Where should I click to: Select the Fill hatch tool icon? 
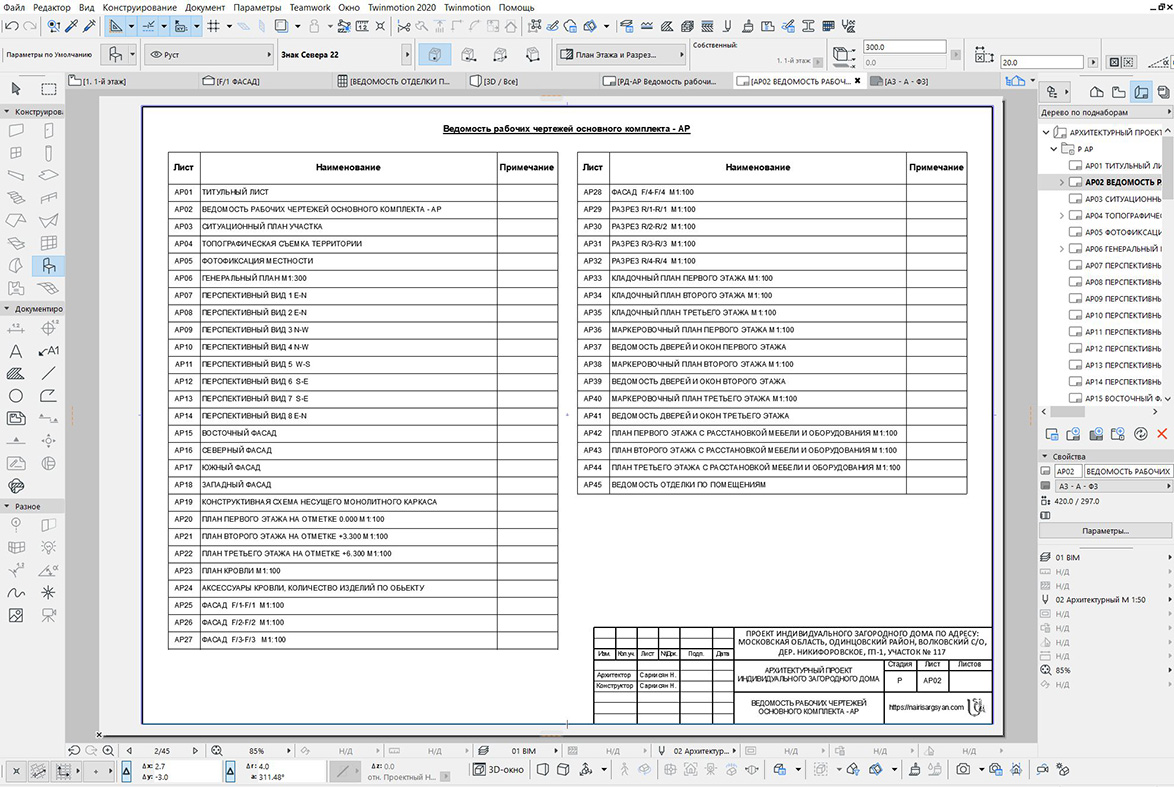click(16, 373)
